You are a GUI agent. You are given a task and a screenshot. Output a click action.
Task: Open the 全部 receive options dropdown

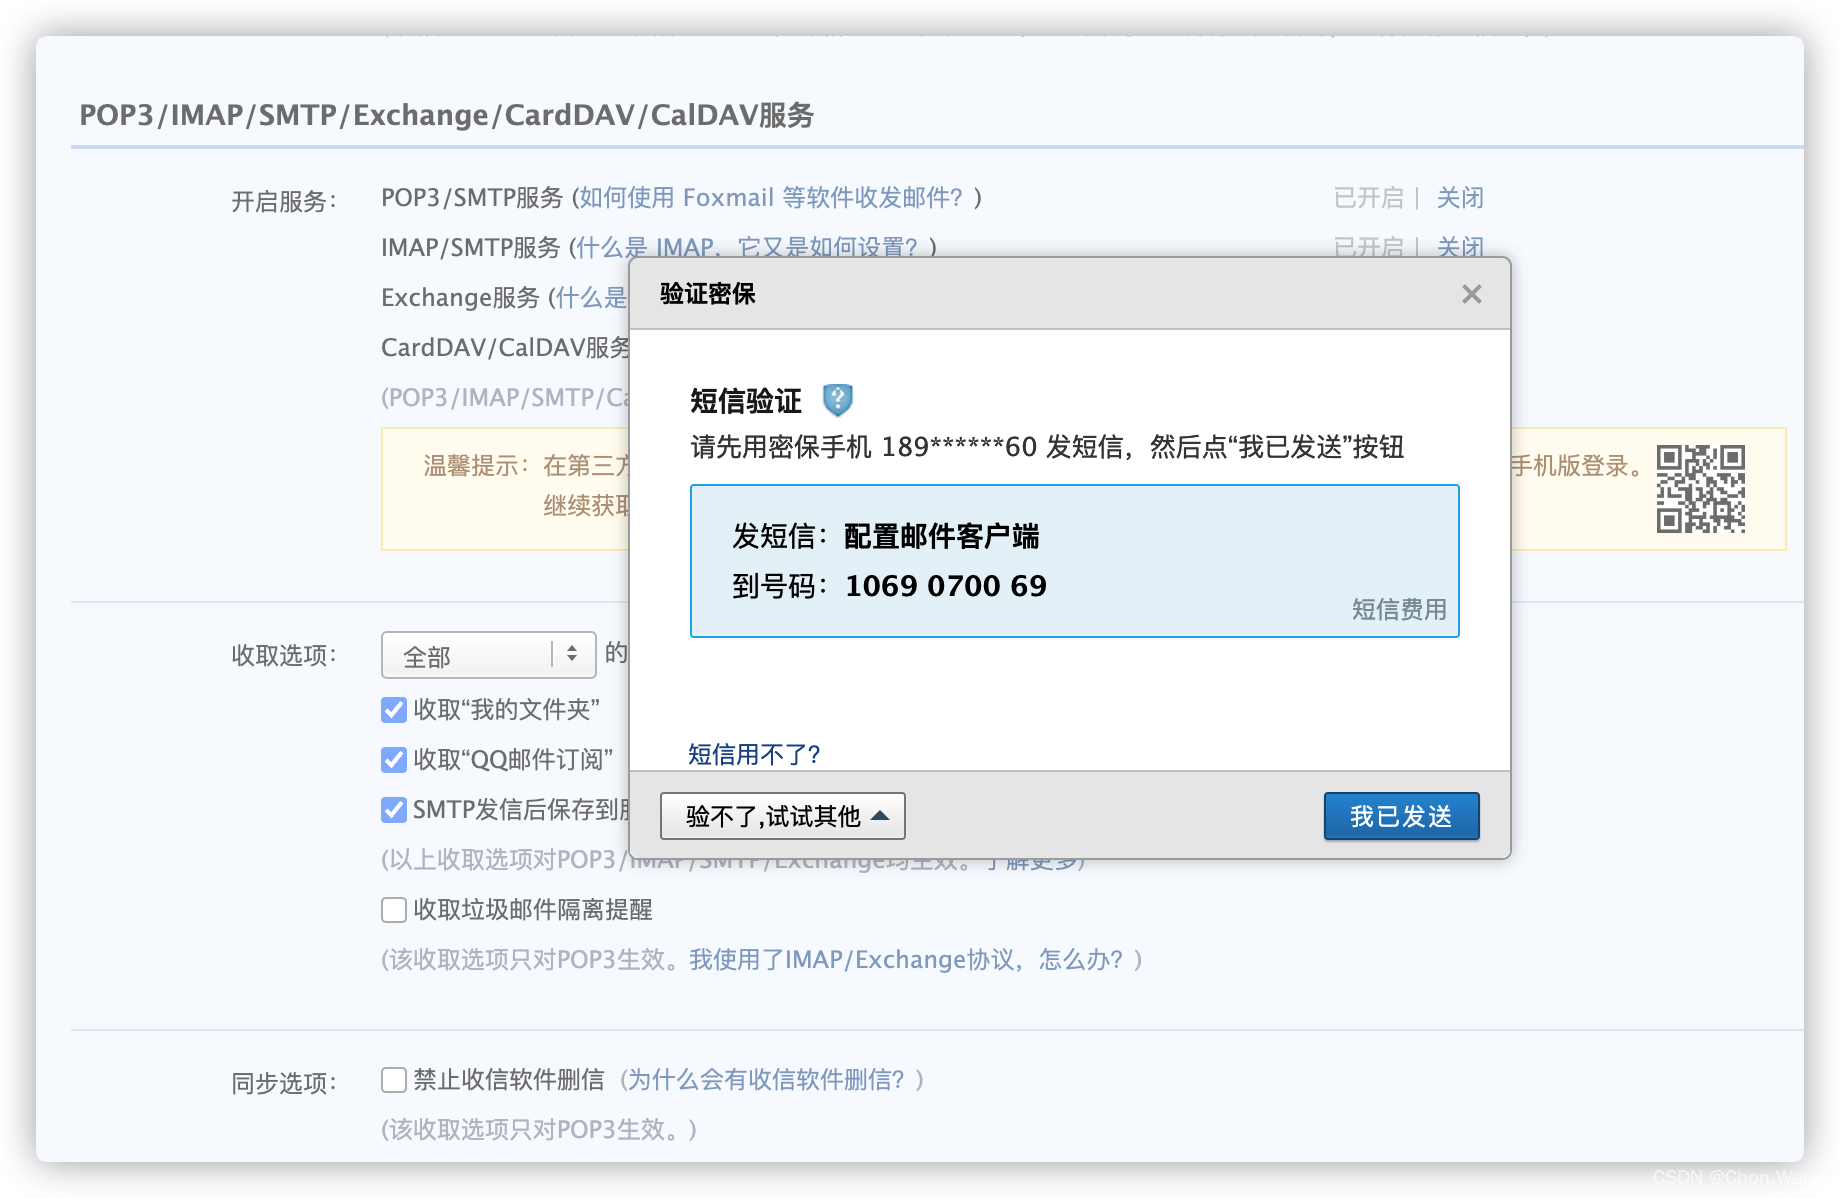(x=489, y=655)
